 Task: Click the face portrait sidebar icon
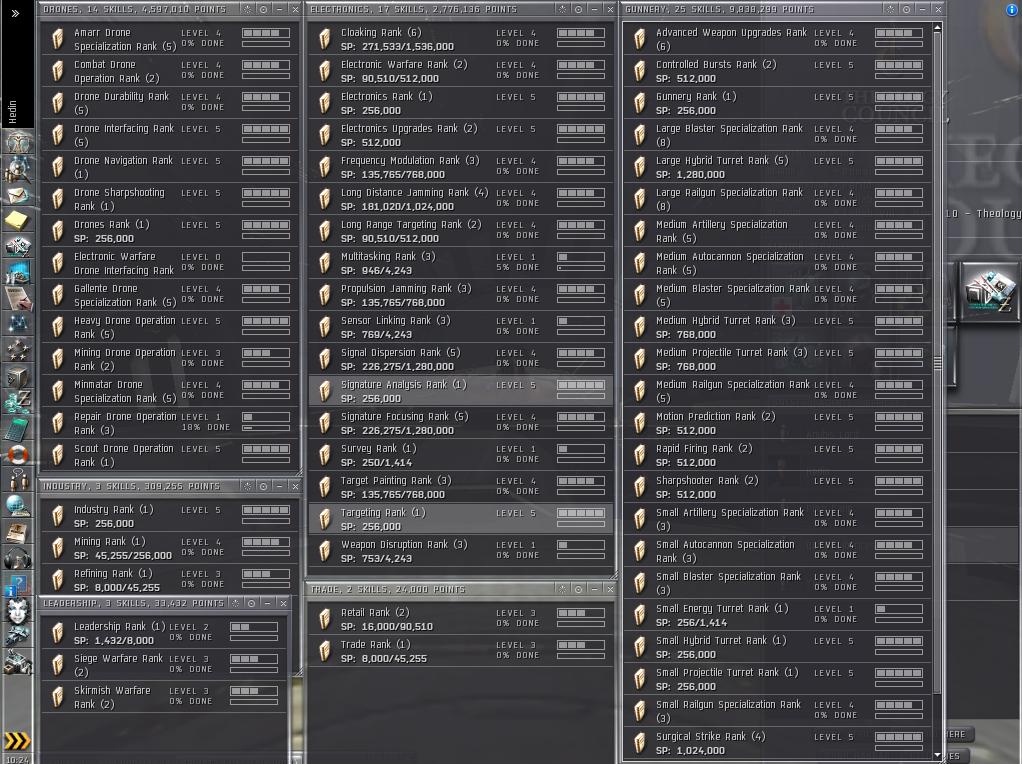click(x=18, y=611)
